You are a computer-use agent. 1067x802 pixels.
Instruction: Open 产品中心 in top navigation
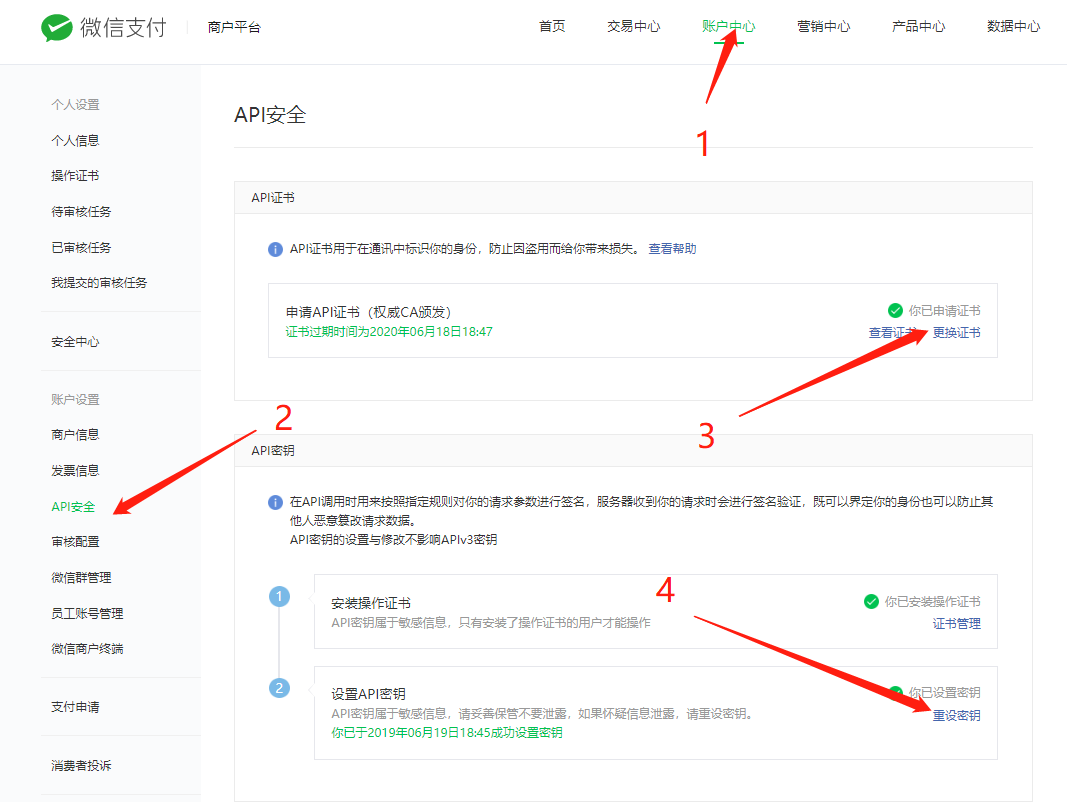919,27
